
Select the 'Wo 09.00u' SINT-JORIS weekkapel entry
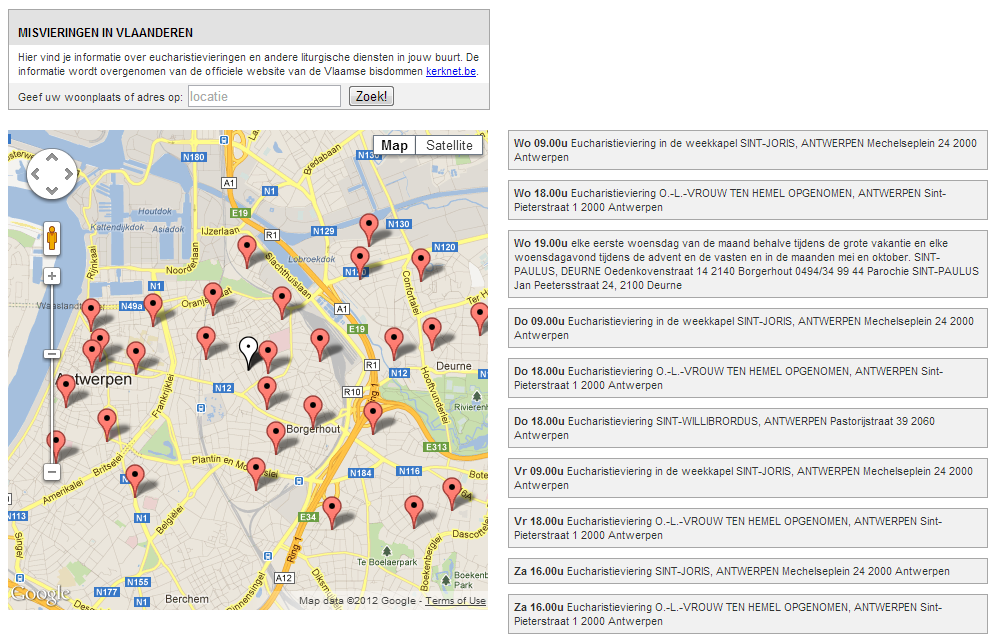tap(747, 150)
